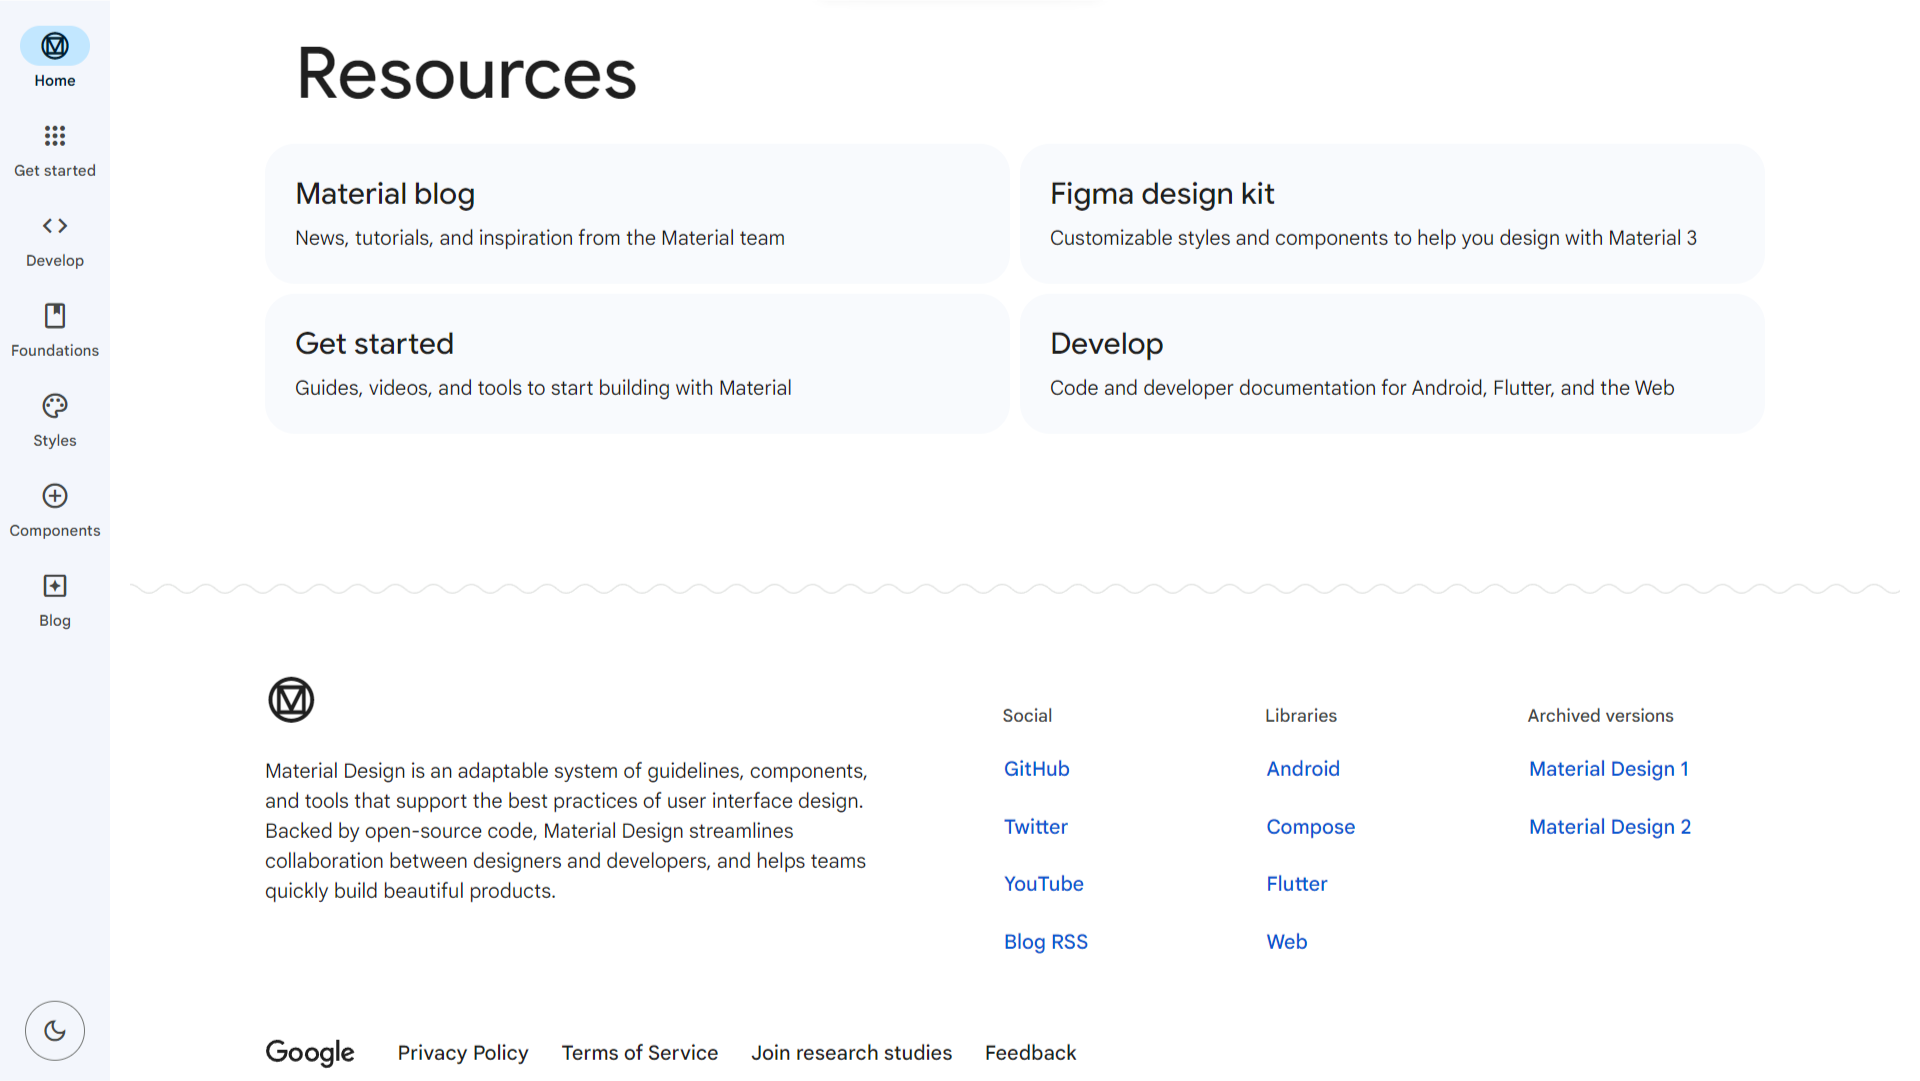Screen dimensions: 1920x1081
Task: Open the YouTube social link
Action: pyautogui.click(x=1044, y=884)
